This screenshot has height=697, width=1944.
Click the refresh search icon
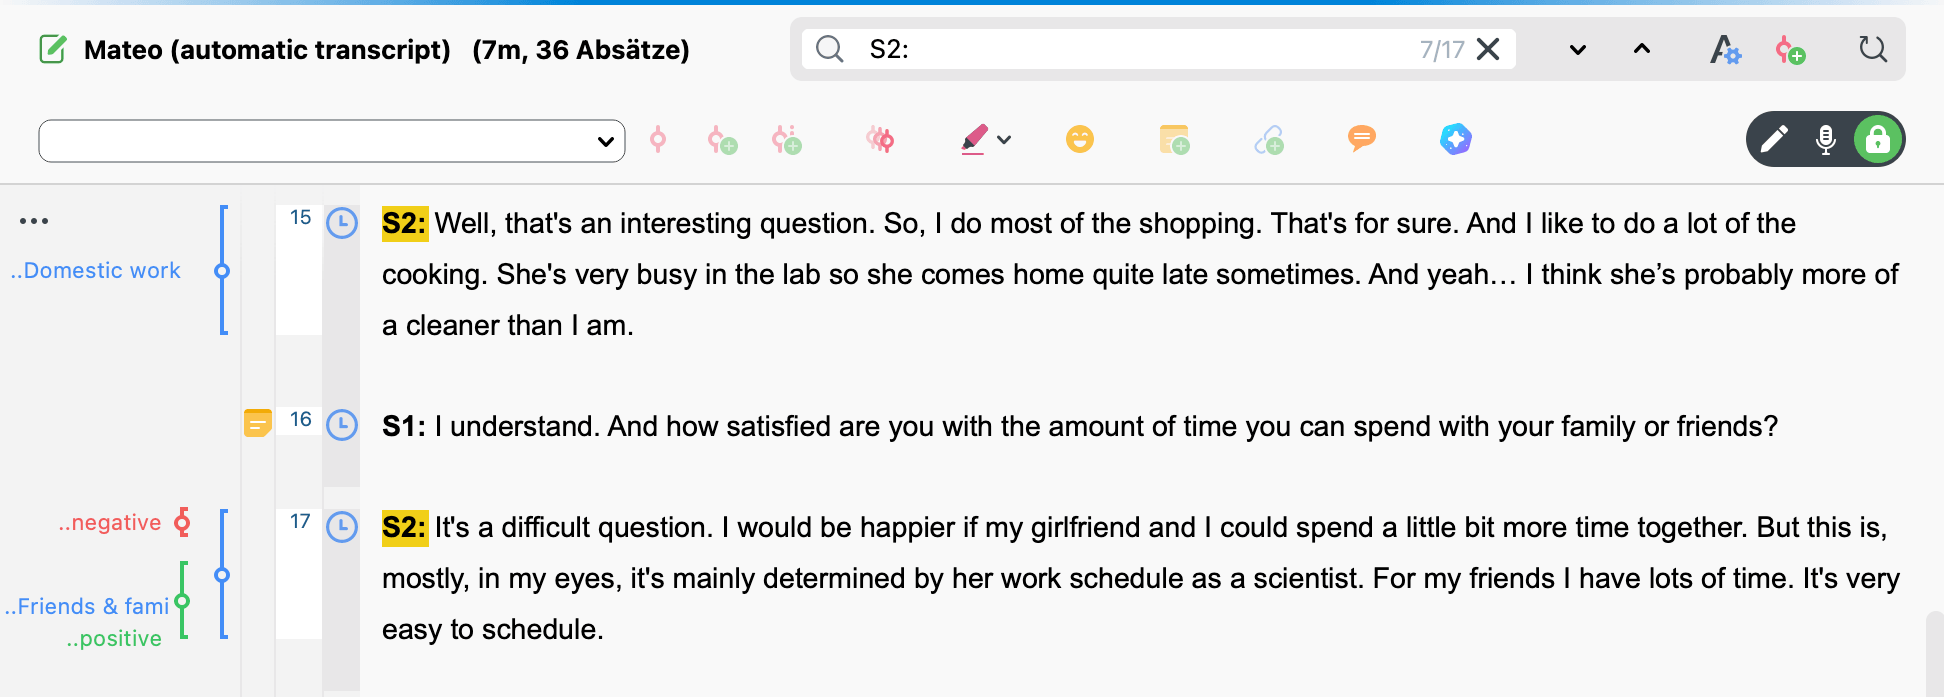(1872, 49)
